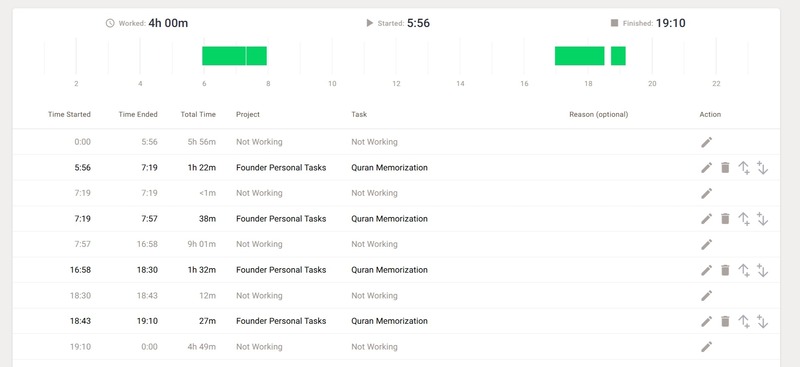Click Founder Personal Tasks in the 7:19 row
Viewport: 800px width, 367px height.
281,219
